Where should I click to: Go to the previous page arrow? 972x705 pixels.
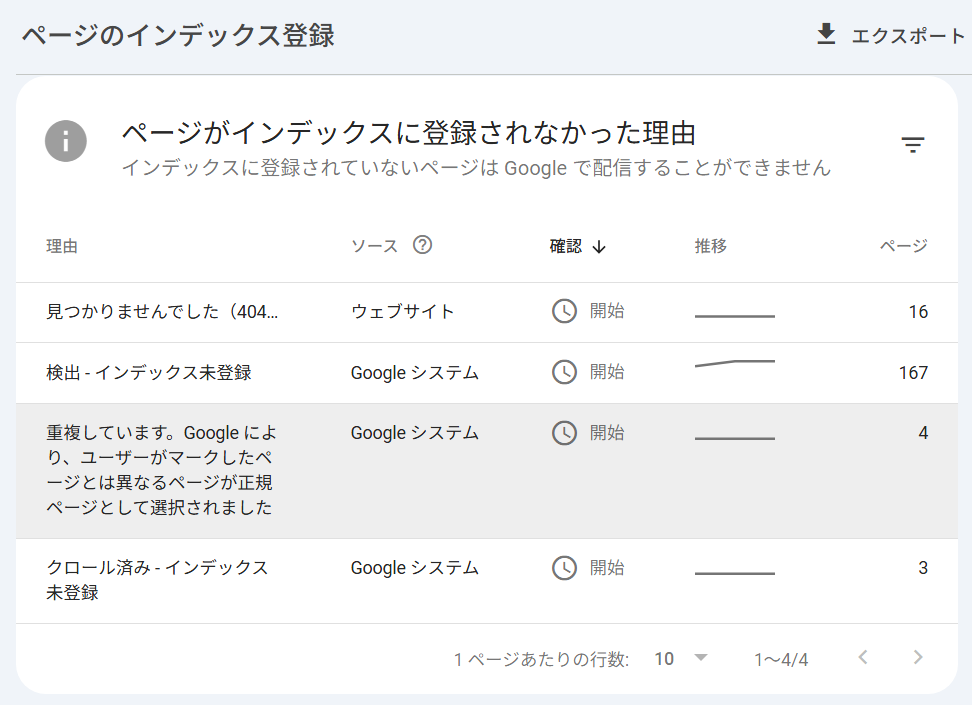pyautogui.click(x=863, y=658)
